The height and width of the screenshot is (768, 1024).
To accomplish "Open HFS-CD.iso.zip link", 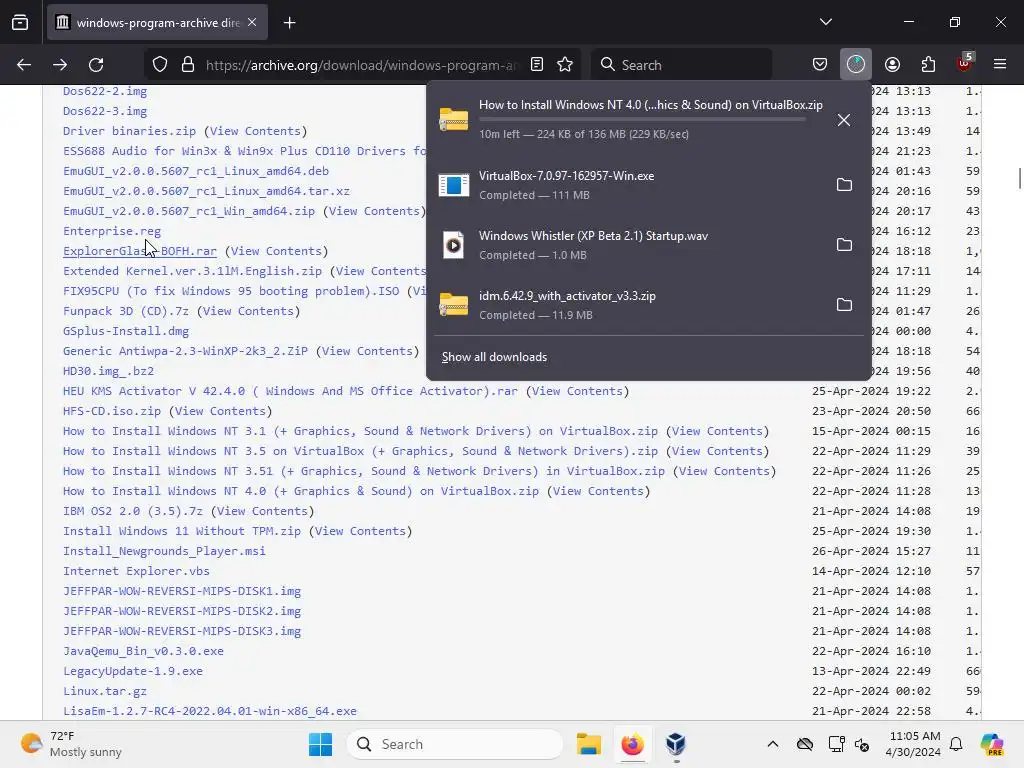I will click(x=112, y=411).
